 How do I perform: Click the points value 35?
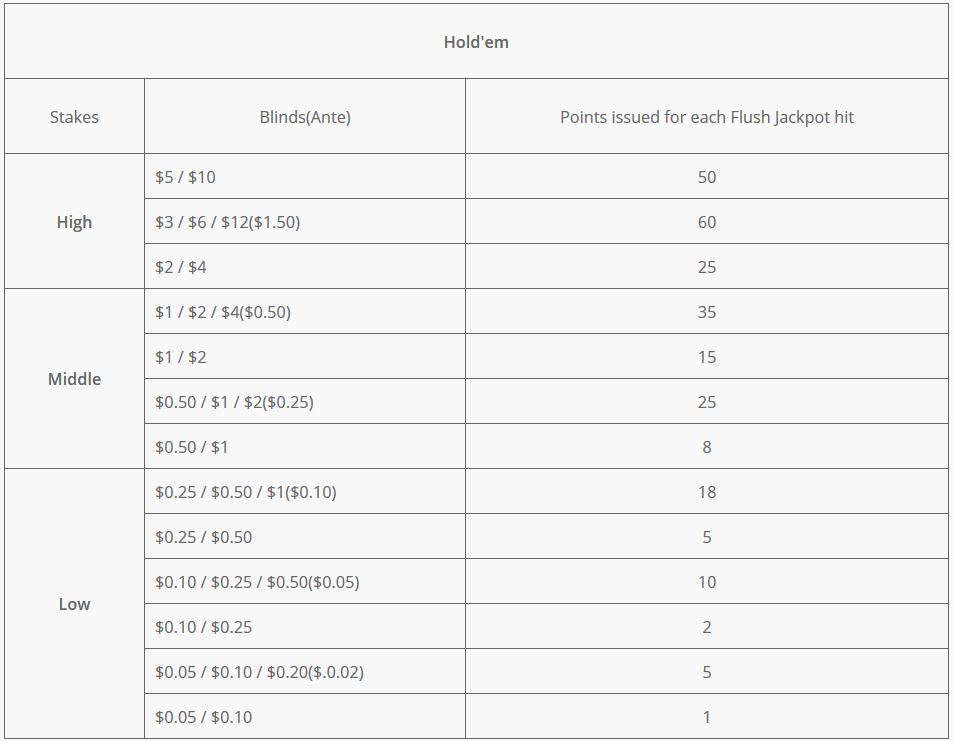click(706, 312)
